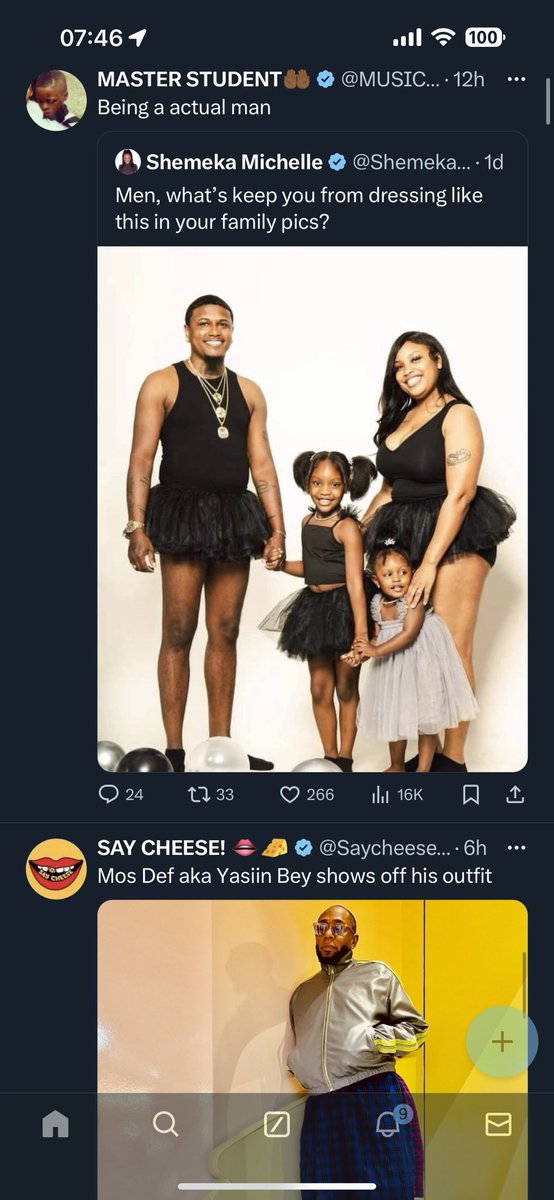Viewport: 554px width, 1200px height.
Task: Bookmark MASTER STUDENT's tweet
Action: [471, 794]
